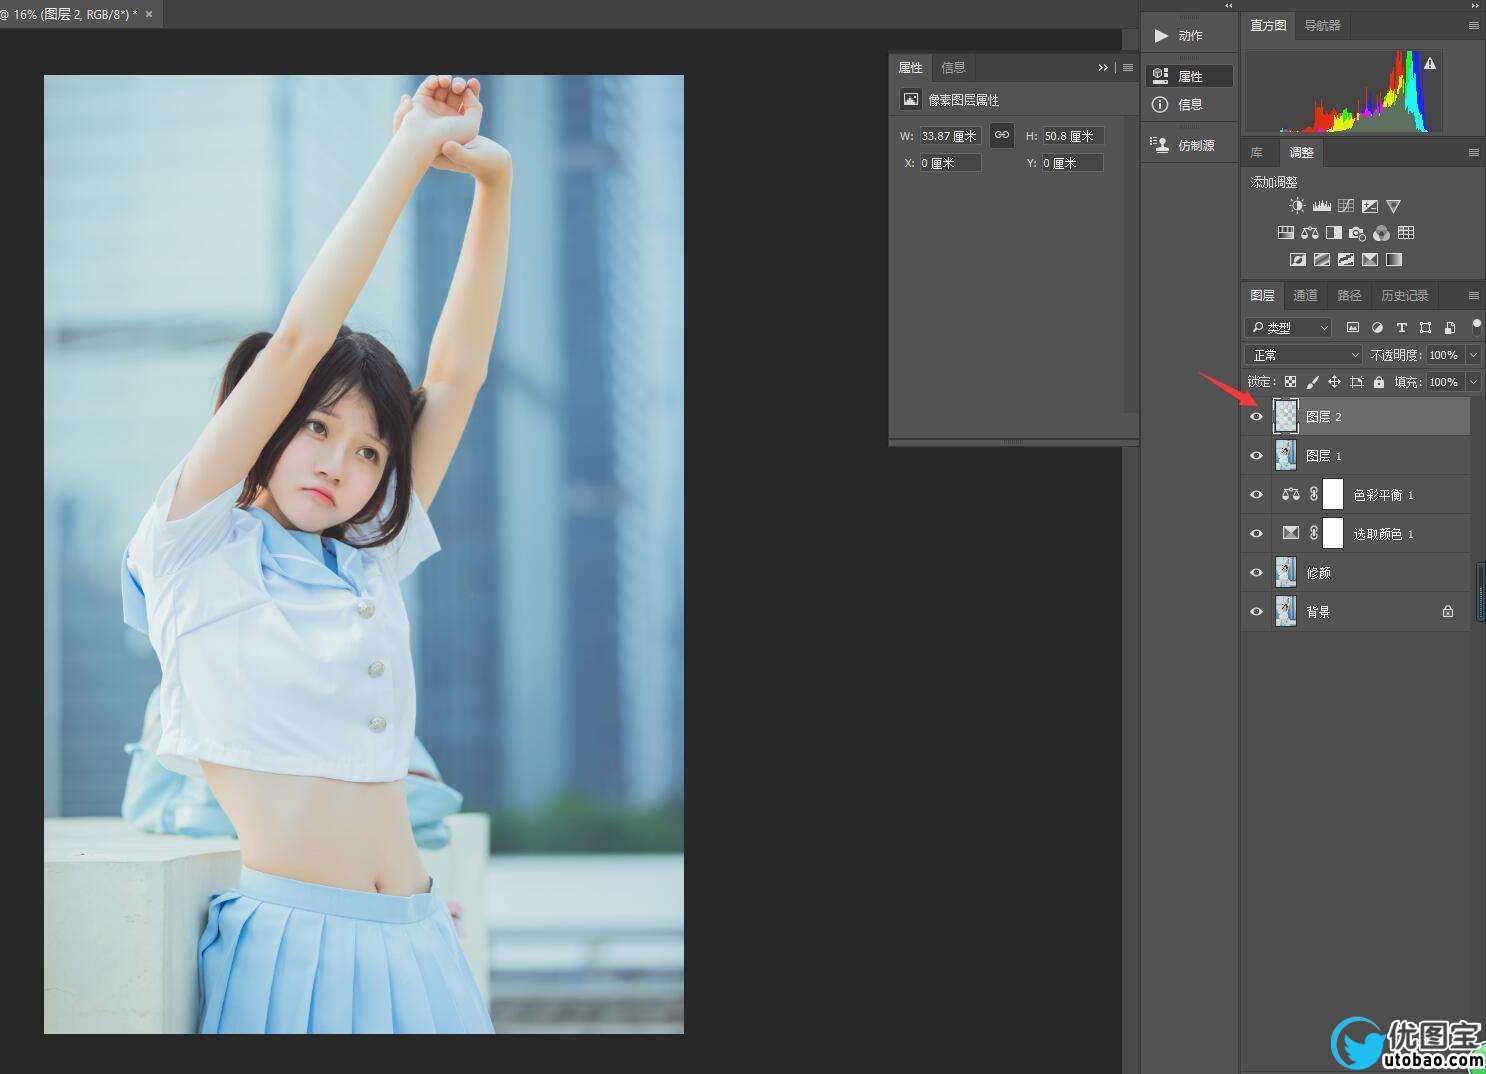Toggle visibility of 色彩平衡 1 layer
The width and height of the screenshot is (1486, 1074).
[x=1257, y=494]
